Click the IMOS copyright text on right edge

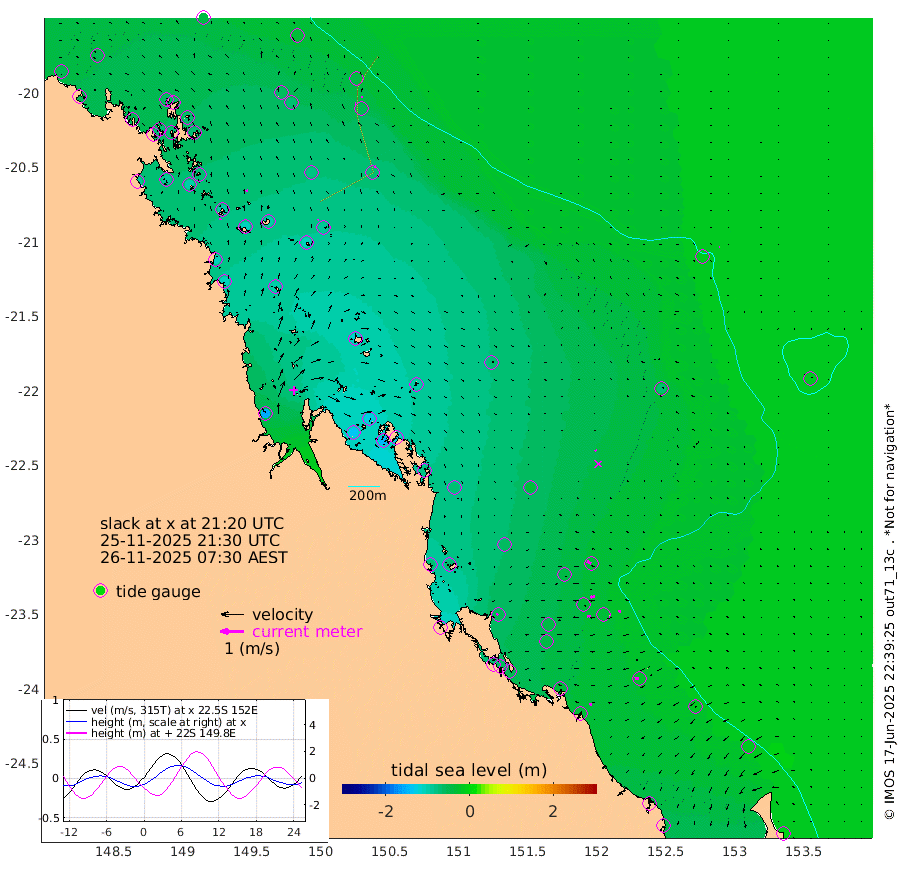tap(889, 611)
